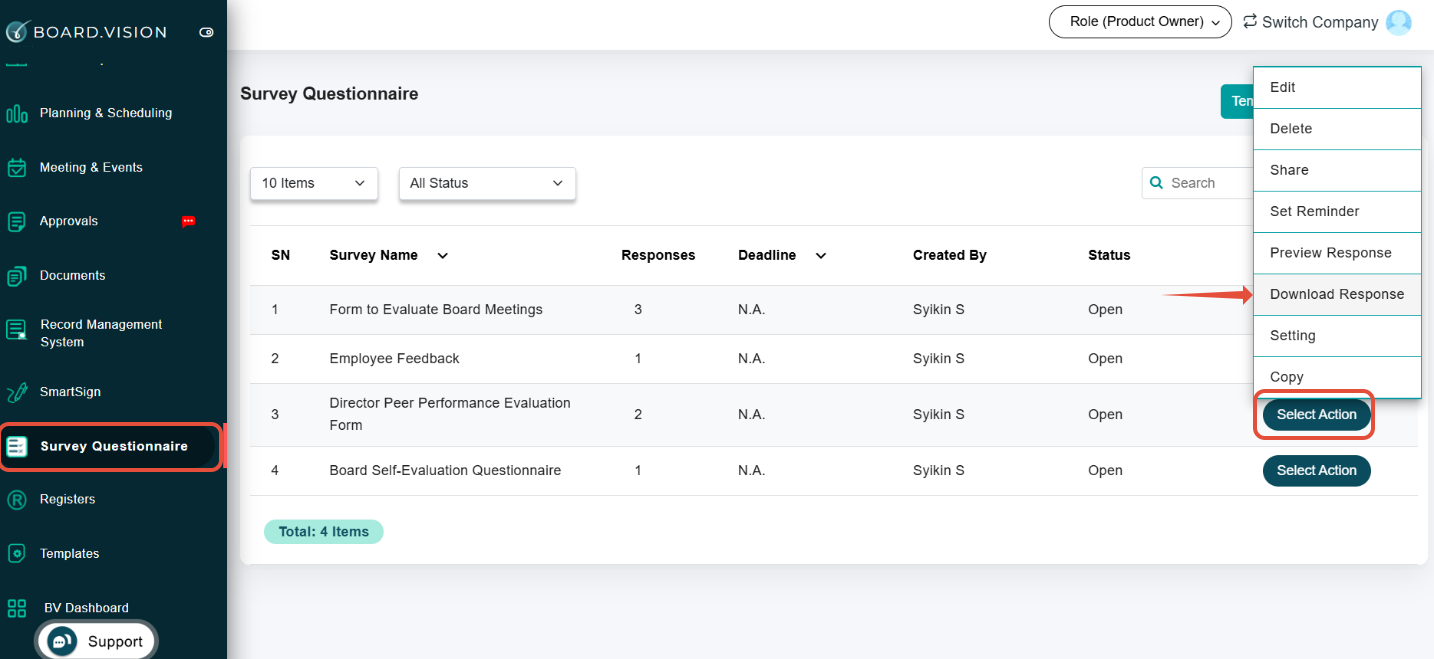This screenshot has height=659, width=1434.
Task: Expand the Role (Product Owner) dropdown
Action: pos(1139,22)
